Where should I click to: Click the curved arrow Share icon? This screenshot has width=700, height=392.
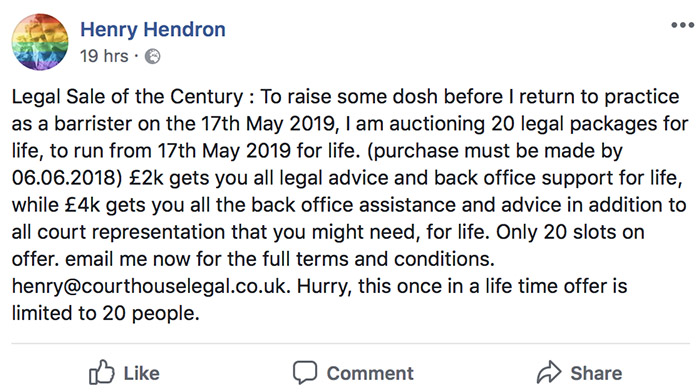549,372
